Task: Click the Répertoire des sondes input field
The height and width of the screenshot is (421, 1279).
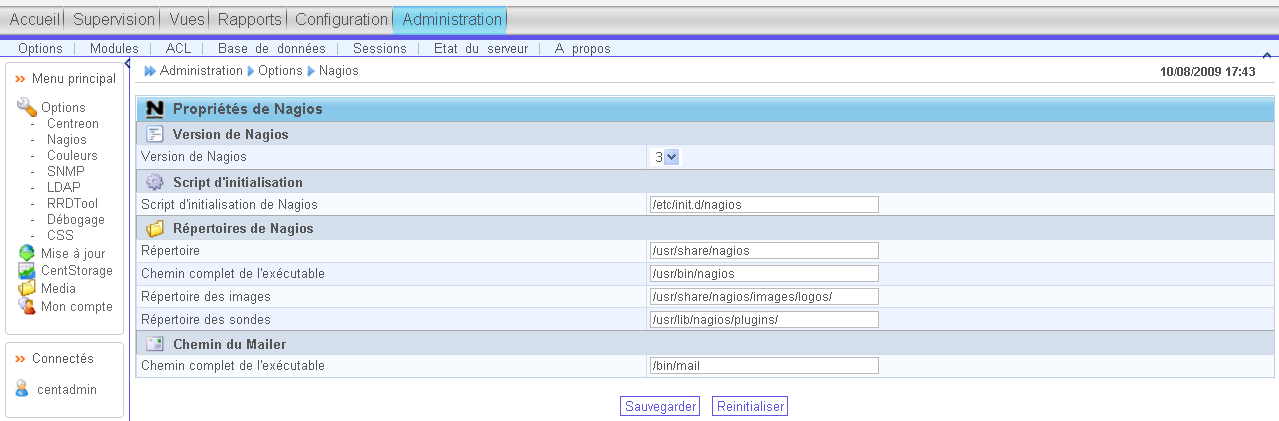Action: pos(763,320)
